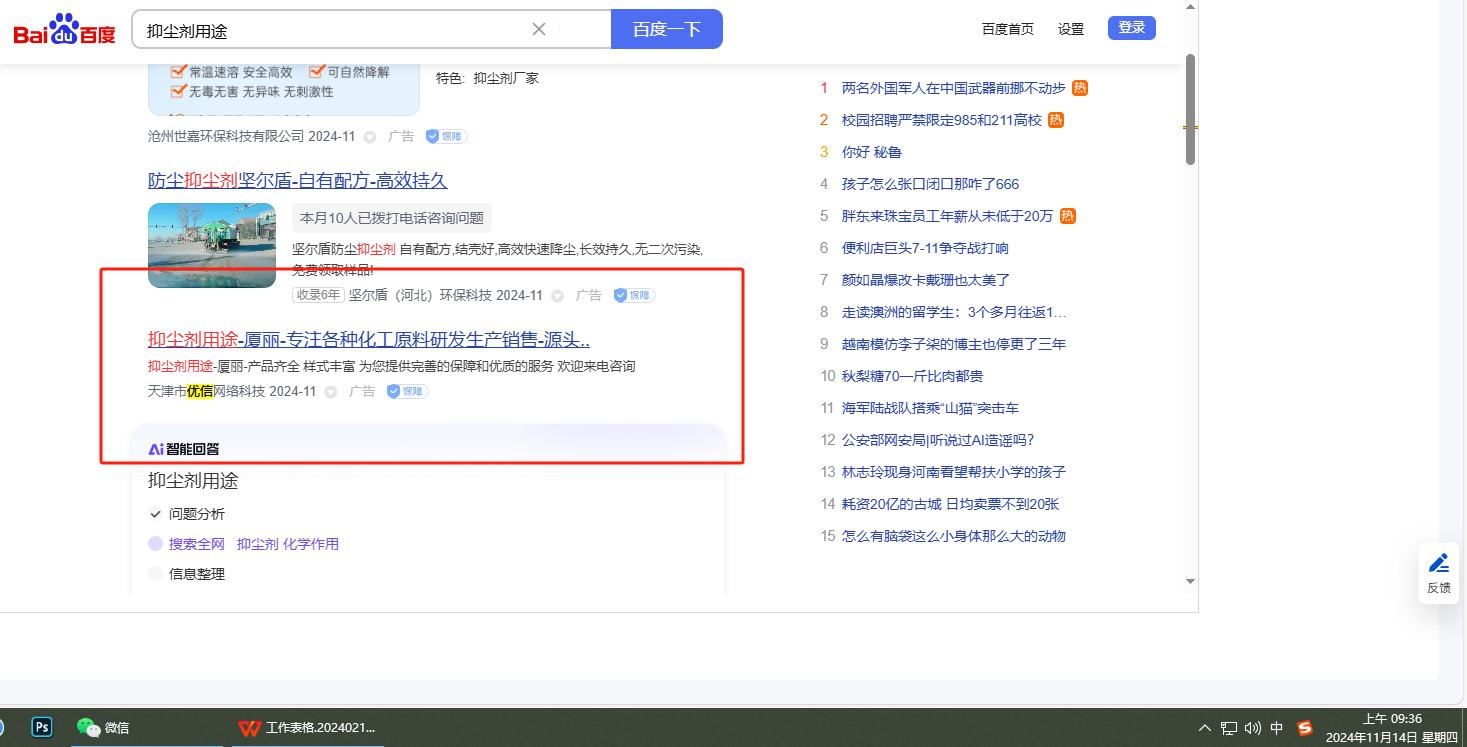Open Photoshop from the taskbar
The image size is (1467, 747).
pos(42,727)
